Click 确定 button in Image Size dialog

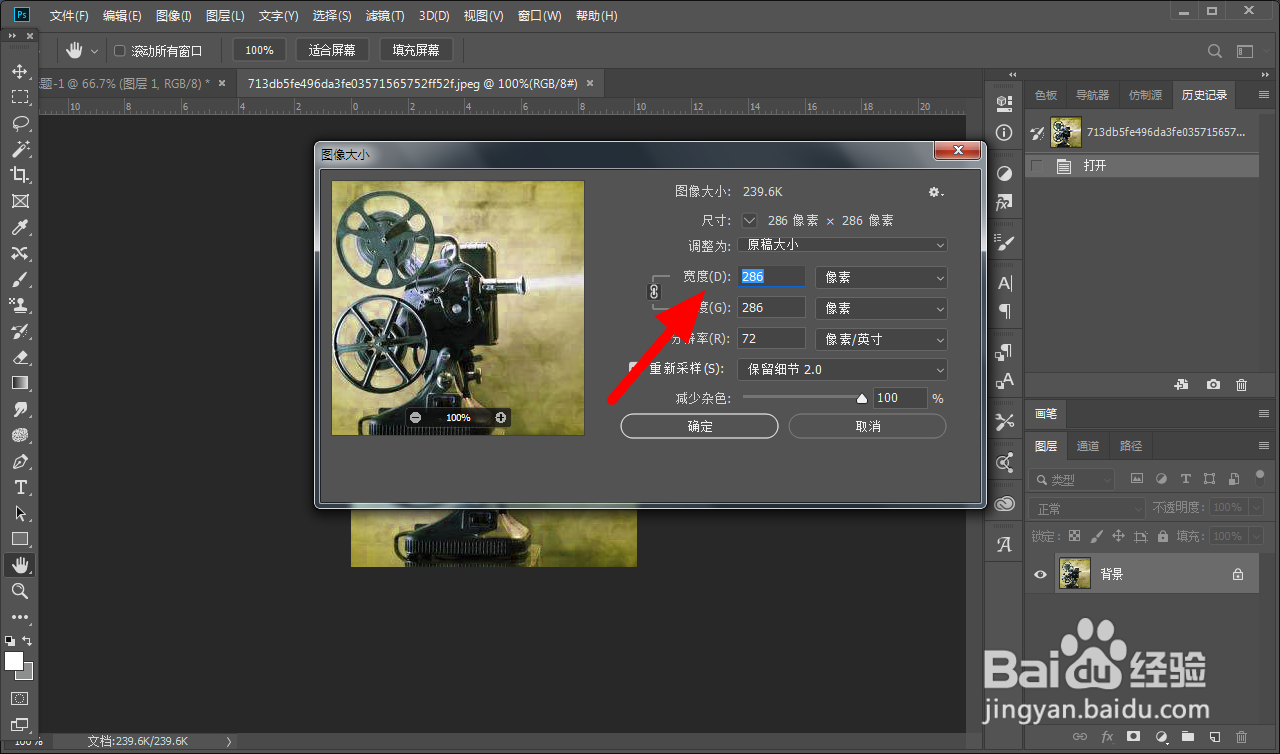699,426
